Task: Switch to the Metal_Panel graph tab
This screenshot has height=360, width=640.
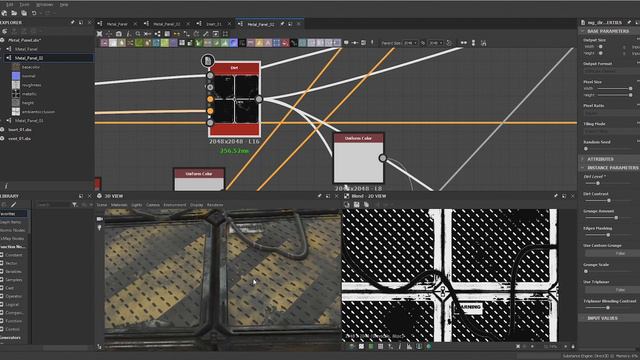Action: pyautogui.click(x=117, y=24)
